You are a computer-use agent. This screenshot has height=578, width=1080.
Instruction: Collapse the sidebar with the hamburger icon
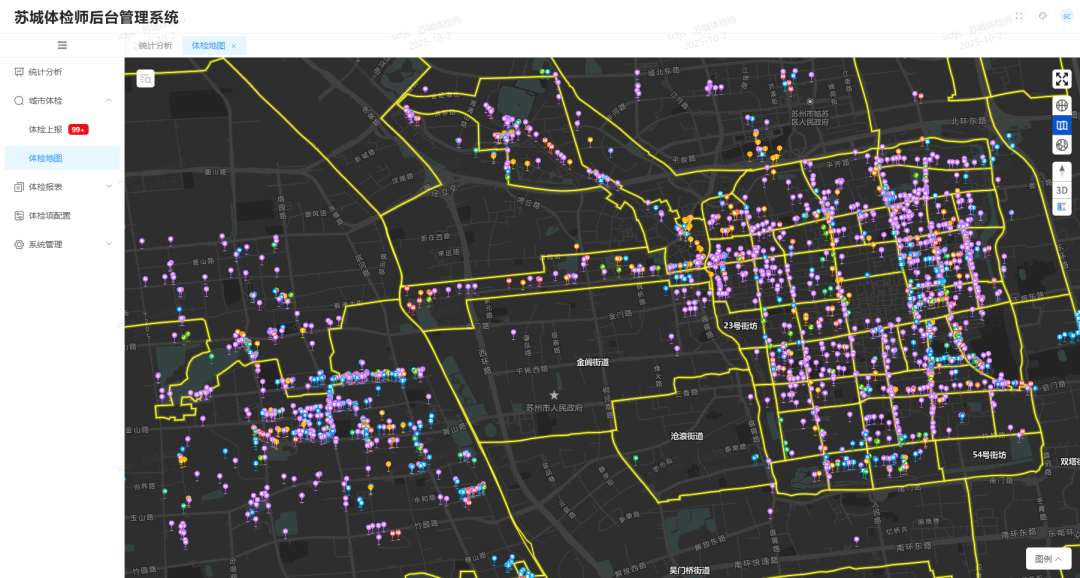(62, 45)
